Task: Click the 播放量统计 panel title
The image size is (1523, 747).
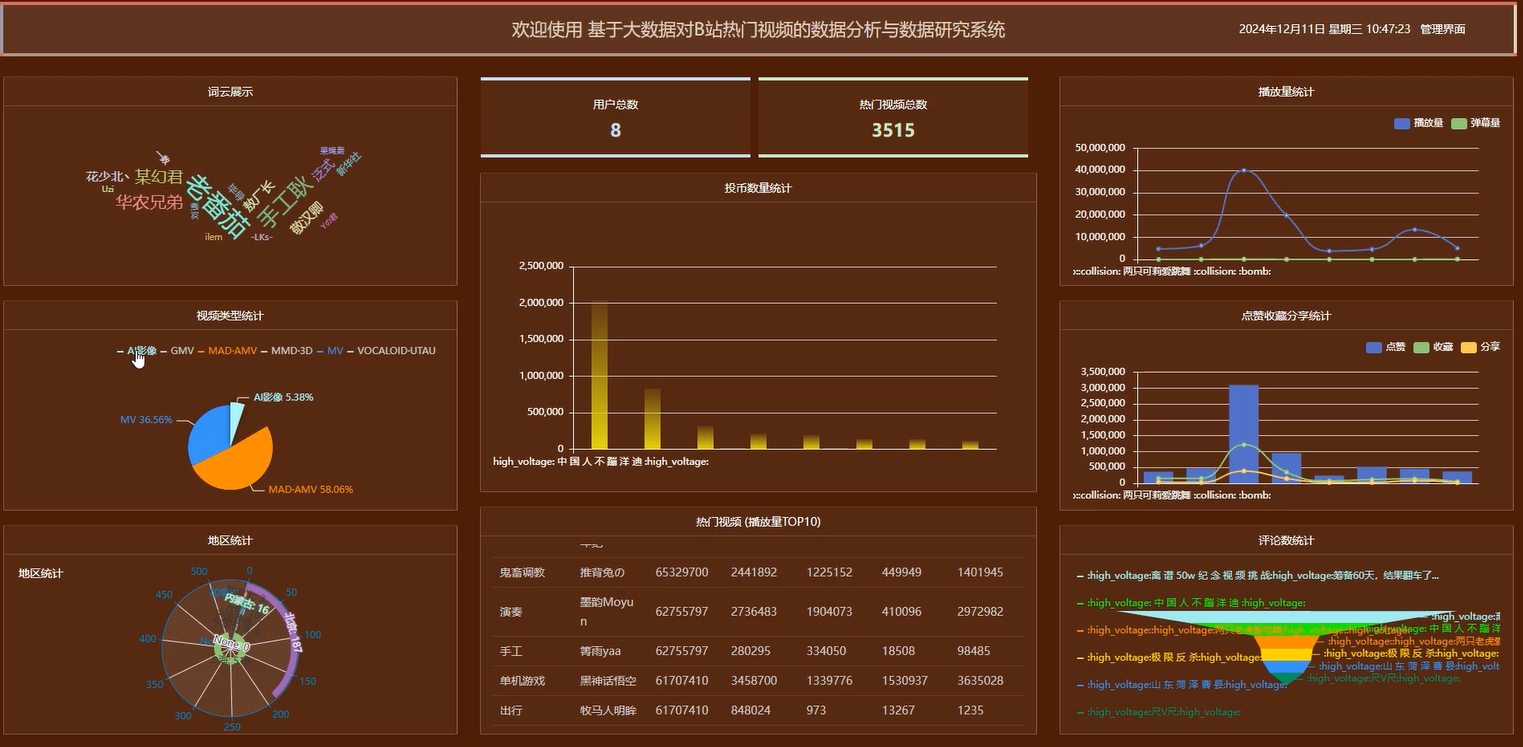Action: pos(1286,92)
